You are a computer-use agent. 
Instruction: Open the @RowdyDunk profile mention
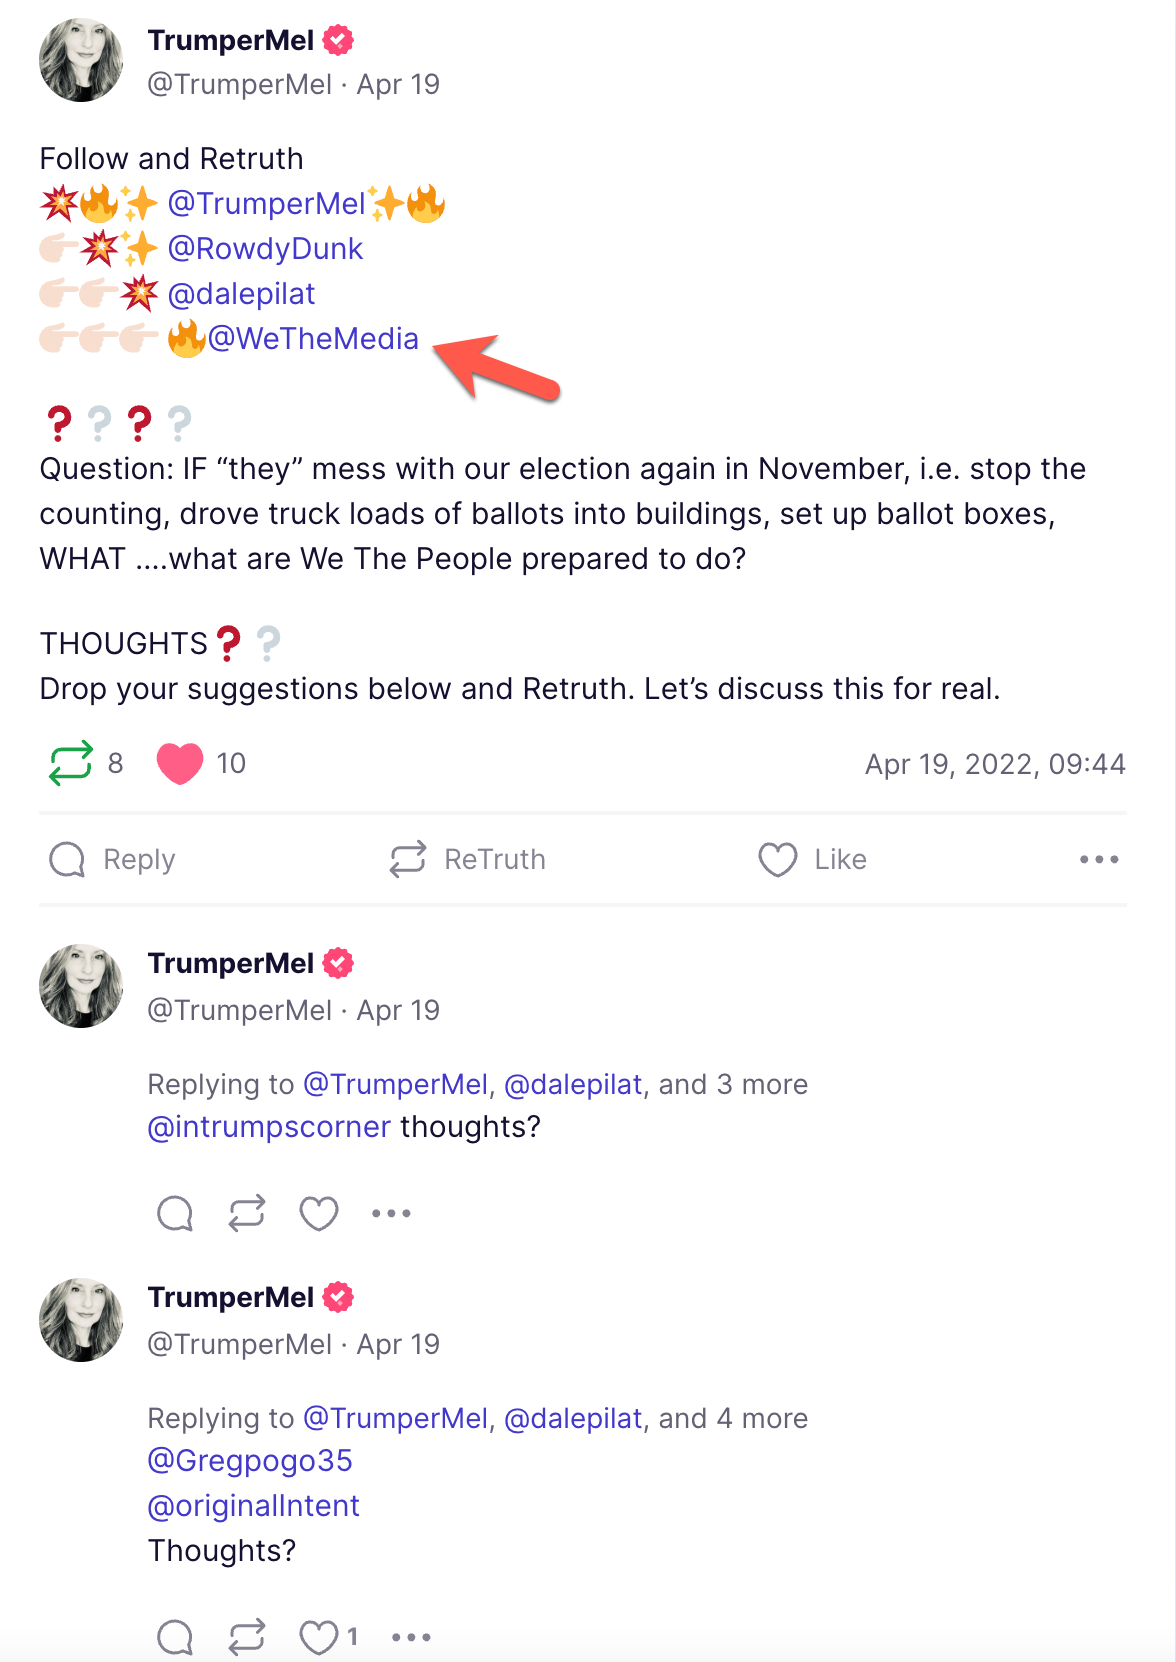(x=265, y=249)
